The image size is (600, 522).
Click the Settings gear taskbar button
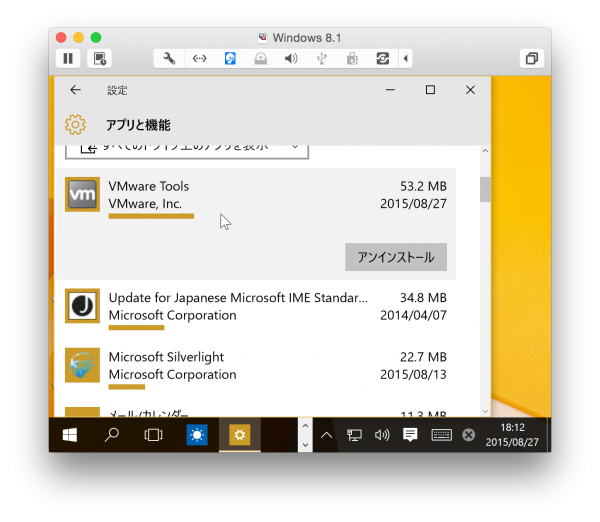[240, 435]
